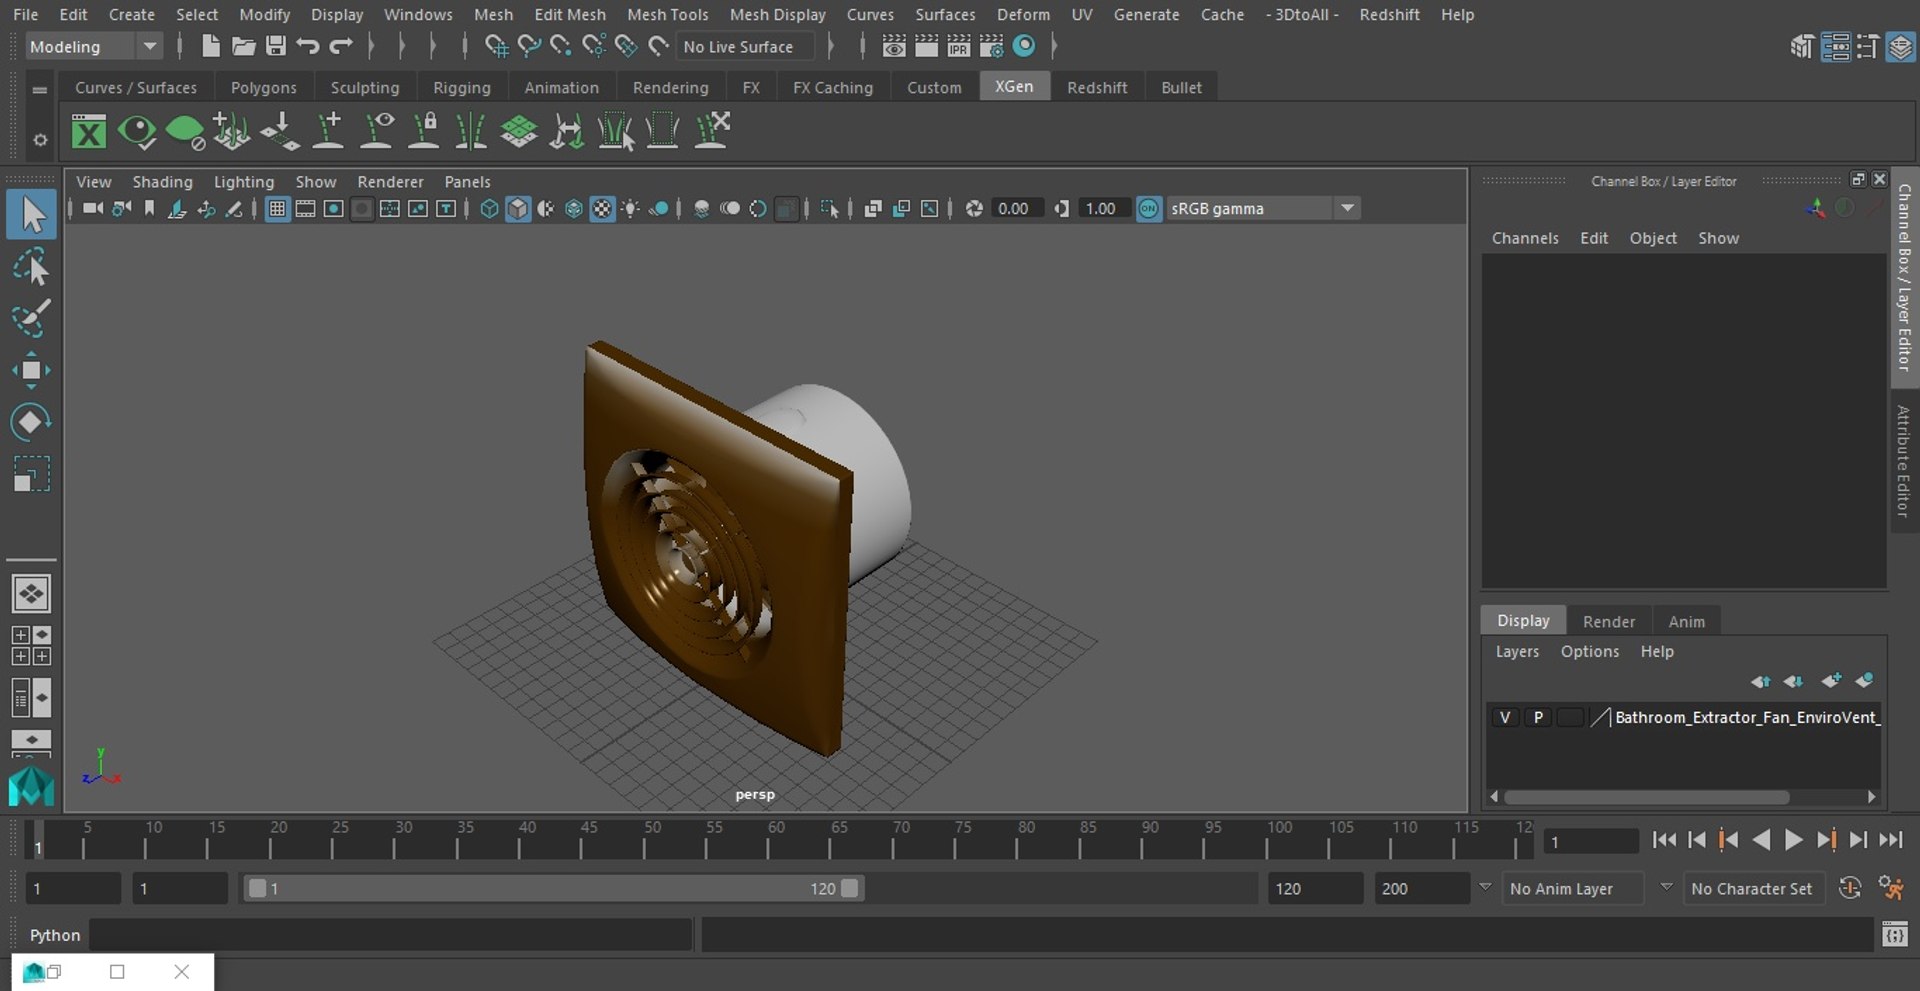The height and width of the screenshot is (991, 1920).
Task: Click the IPR render icon
Action: tap(959, 46)
